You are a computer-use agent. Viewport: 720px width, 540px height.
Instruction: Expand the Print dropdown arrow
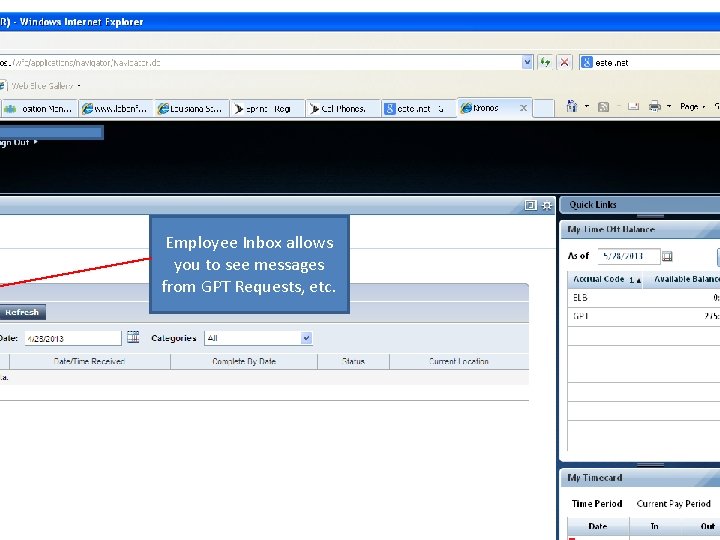(669, 107)
